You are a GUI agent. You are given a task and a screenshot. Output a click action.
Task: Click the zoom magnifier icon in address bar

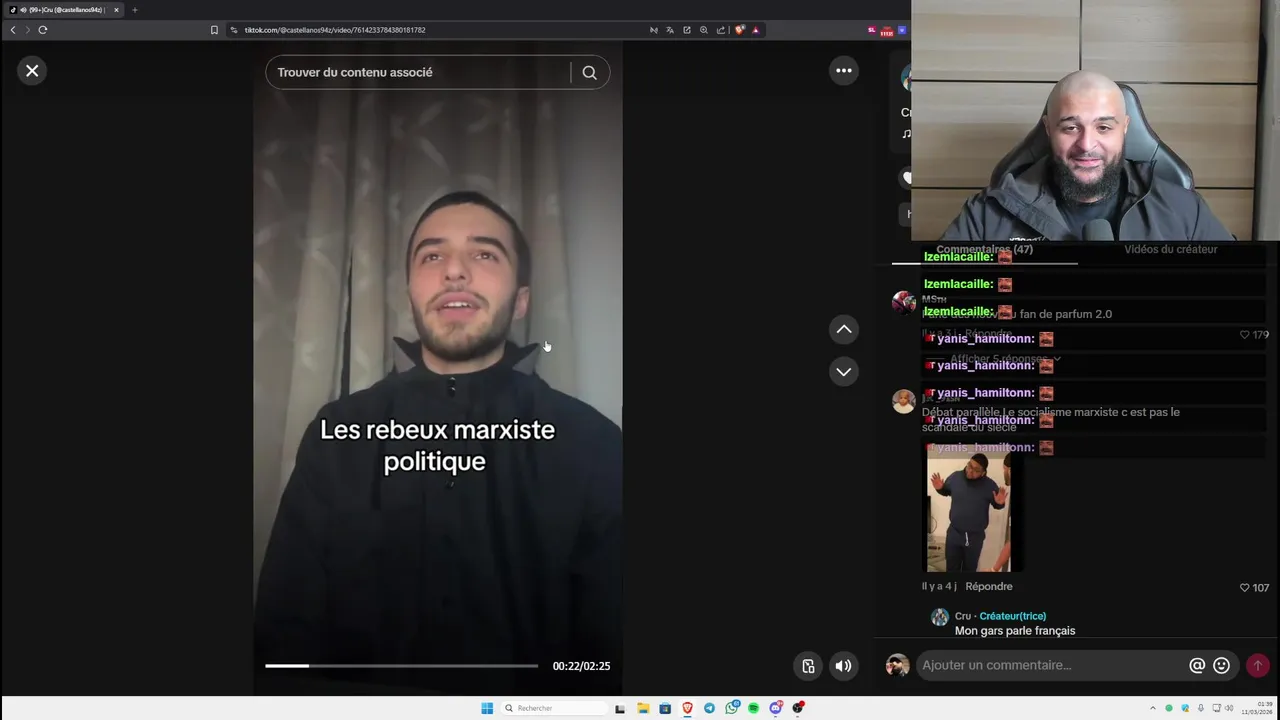(x=704, y=30)
